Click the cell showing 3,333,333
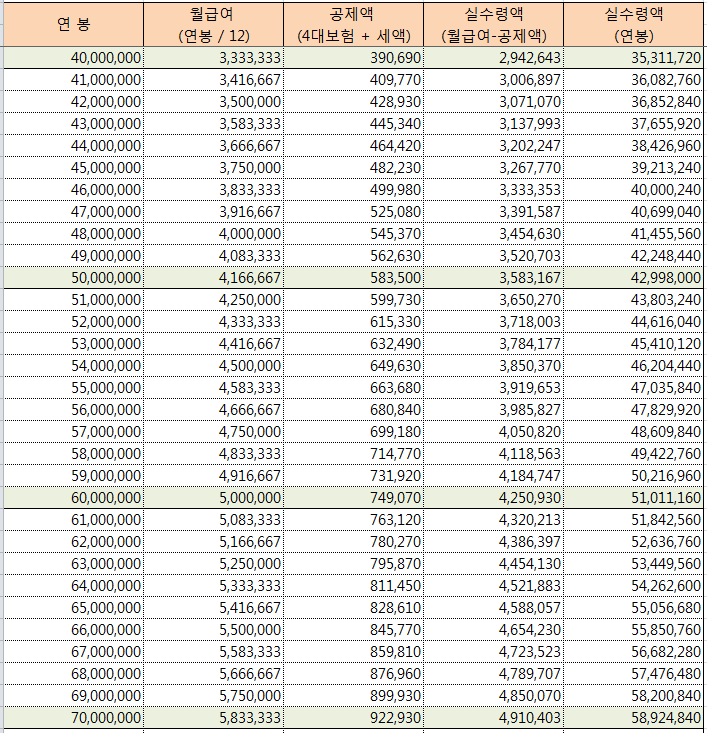Screen dimensions: 707x733 click(x=213, y=58)
